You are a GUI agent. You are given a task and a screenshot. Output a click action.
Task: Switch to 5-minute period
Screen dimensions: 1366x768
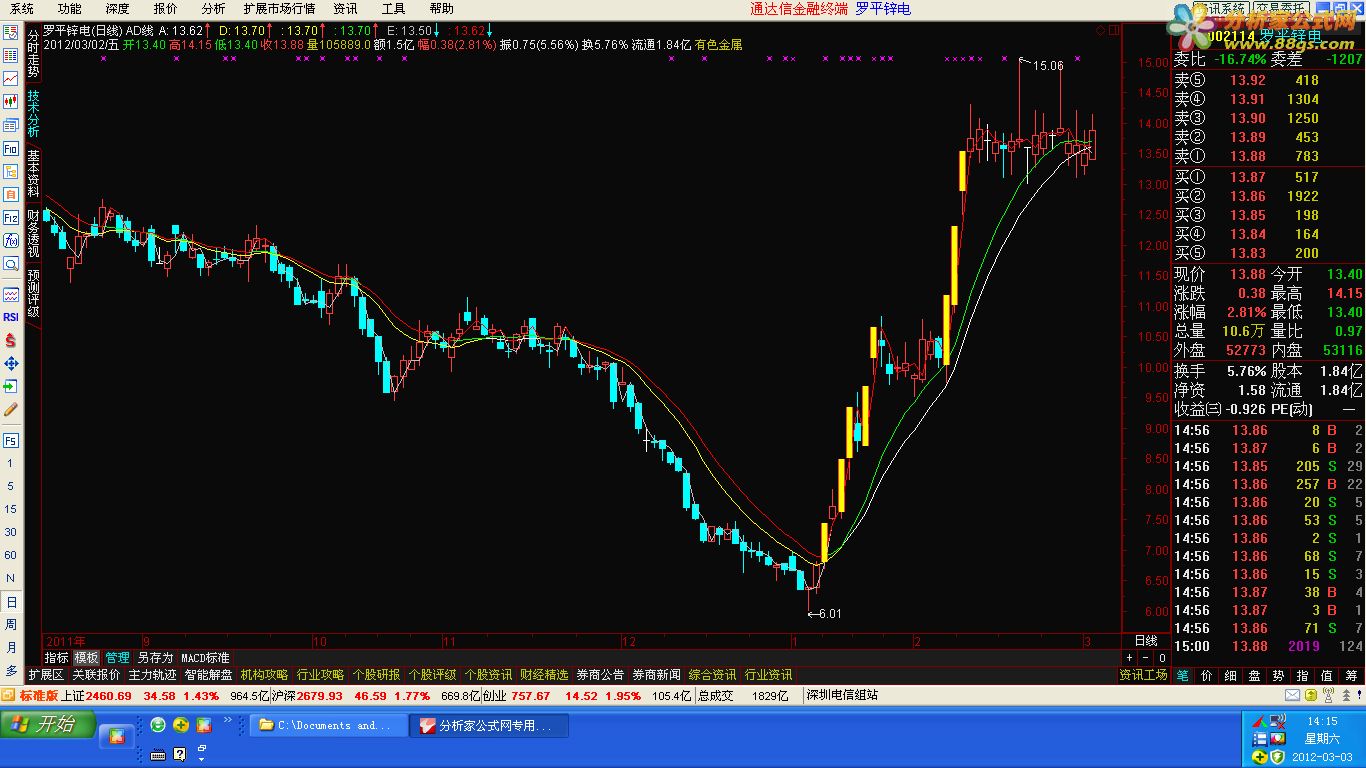[x=11, y=487]
